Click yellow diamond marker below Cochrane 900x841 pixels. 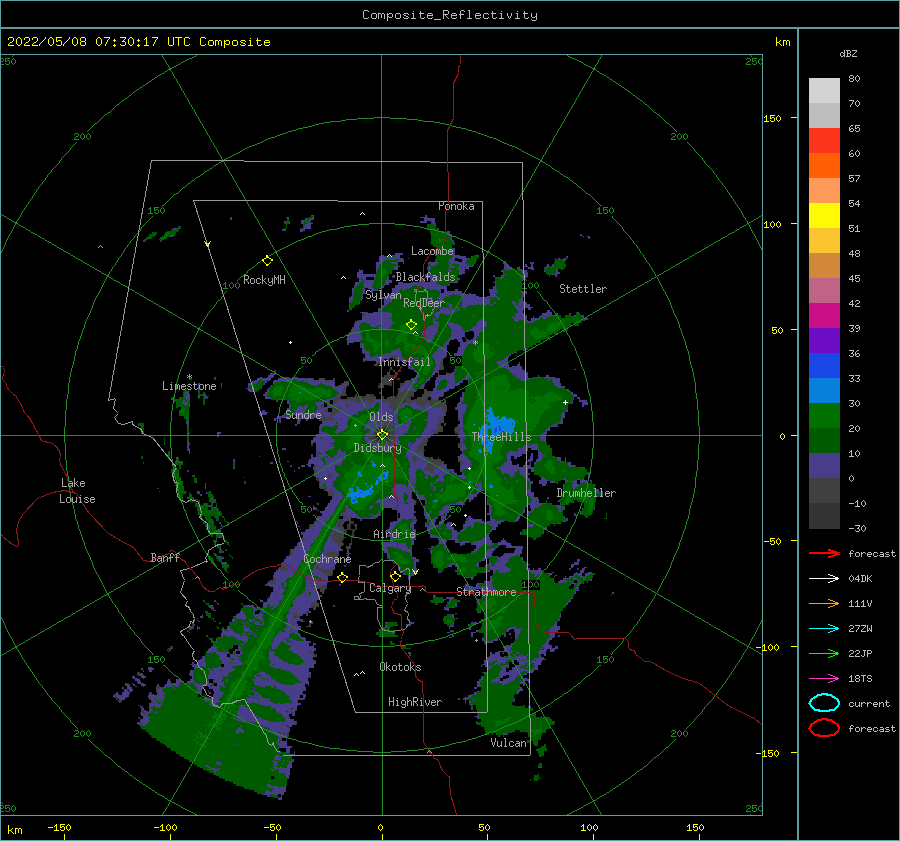coord(343,577)
